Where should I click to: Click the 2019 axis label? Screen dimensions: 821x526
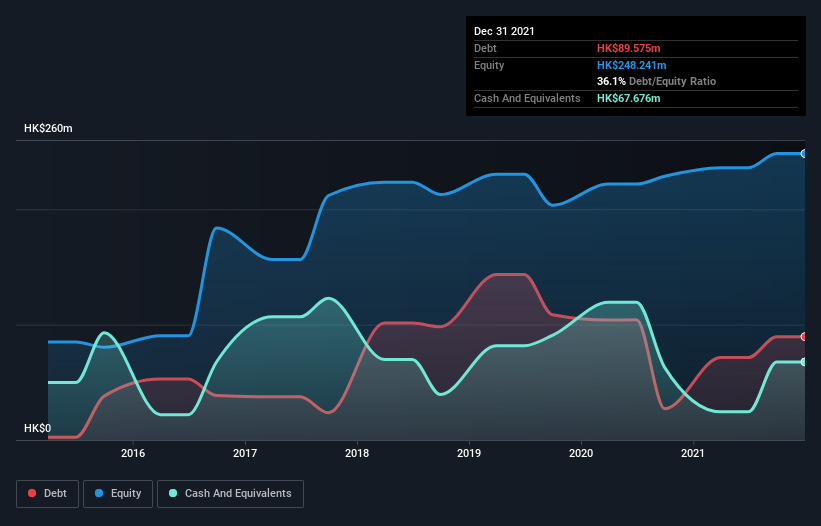(469, 453)
